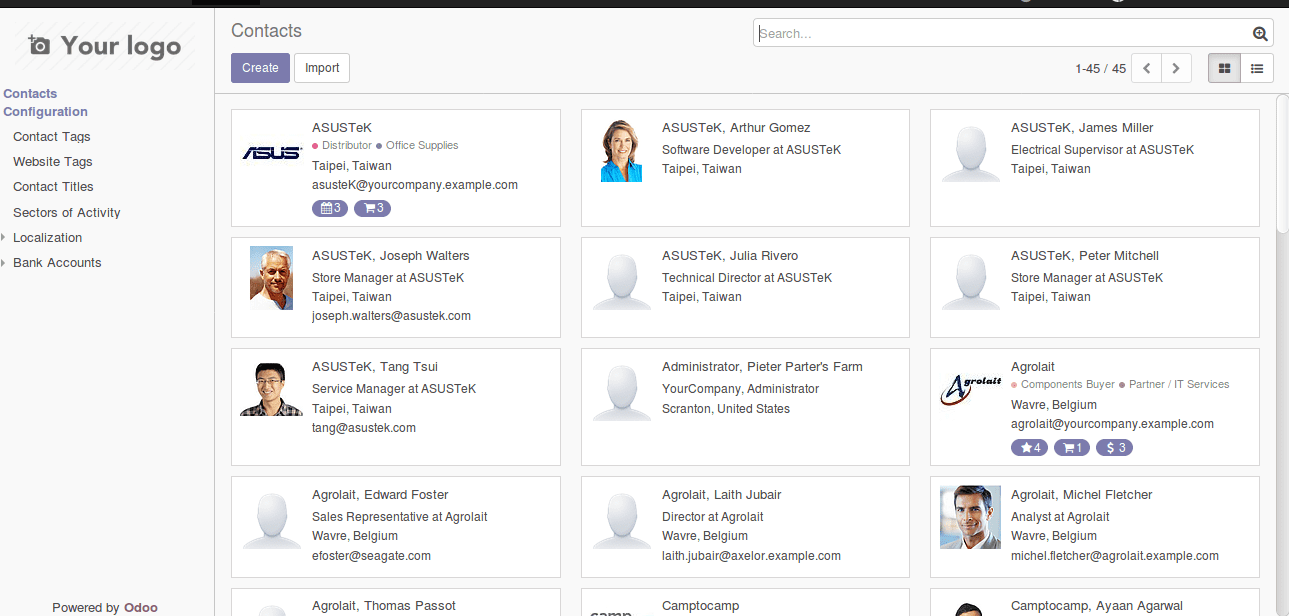Open Agrolait, Michel Fletcher contact name
Viewport: 1289px width, 616px height.
(x=1082, y=495)
